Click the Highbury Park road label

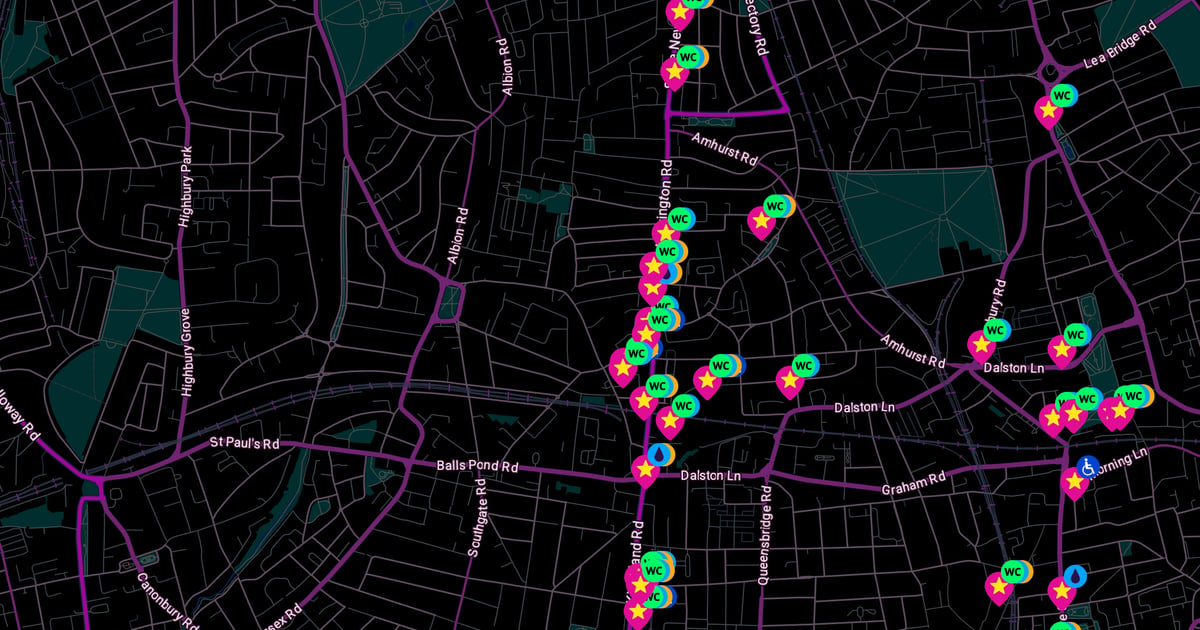(x=184, y=188)
